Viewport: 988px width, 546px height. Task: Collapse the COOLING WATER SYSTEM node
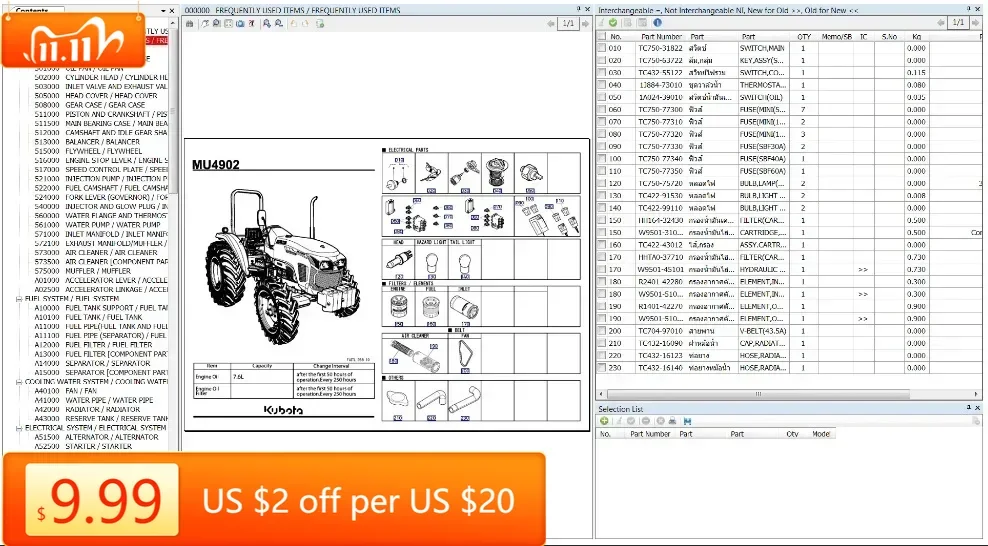point(20,381)
